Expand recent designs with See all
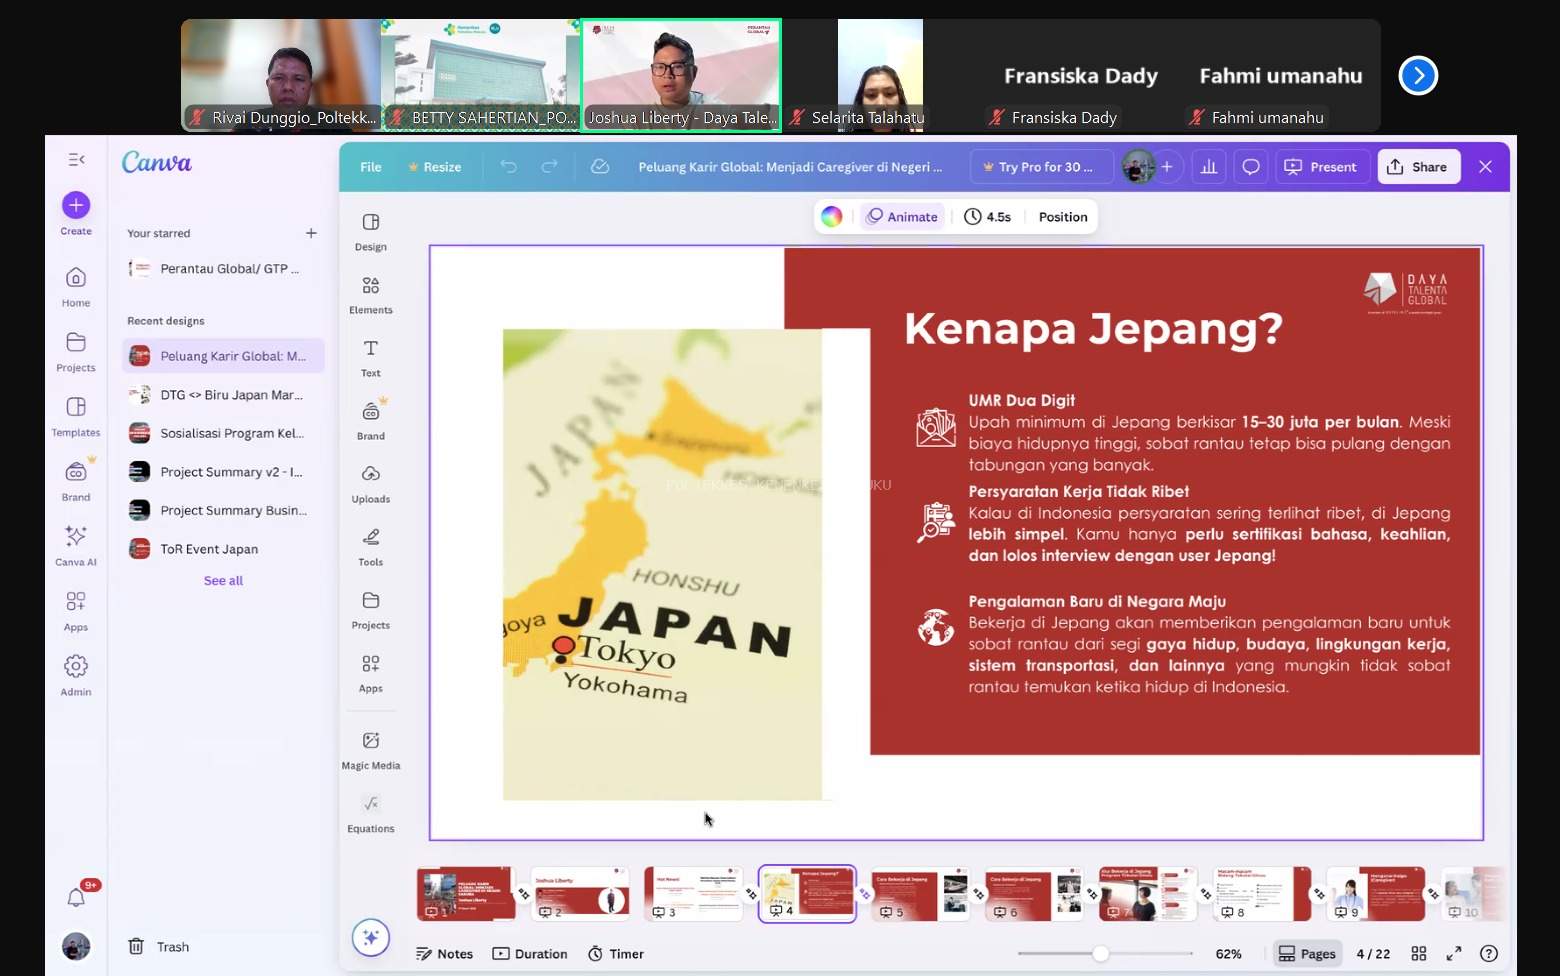Viewport: 1560px width, 976px height. click(x=222, y=580)
